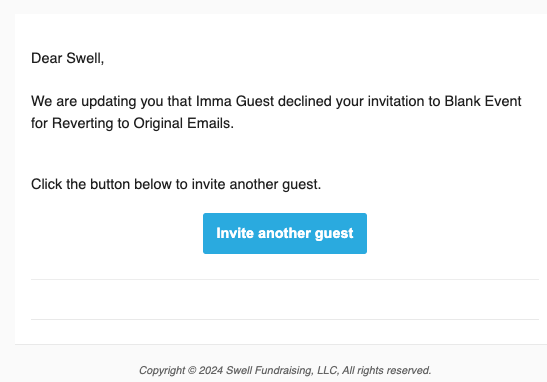Click the separator line above the copyright footer

tap(281, 344)
